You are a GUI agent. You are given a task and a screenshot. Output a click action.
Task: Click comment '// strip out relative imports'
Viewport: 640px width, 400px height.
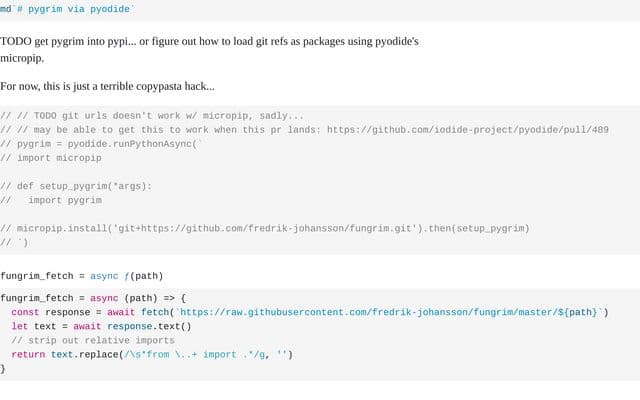[93, 340]
